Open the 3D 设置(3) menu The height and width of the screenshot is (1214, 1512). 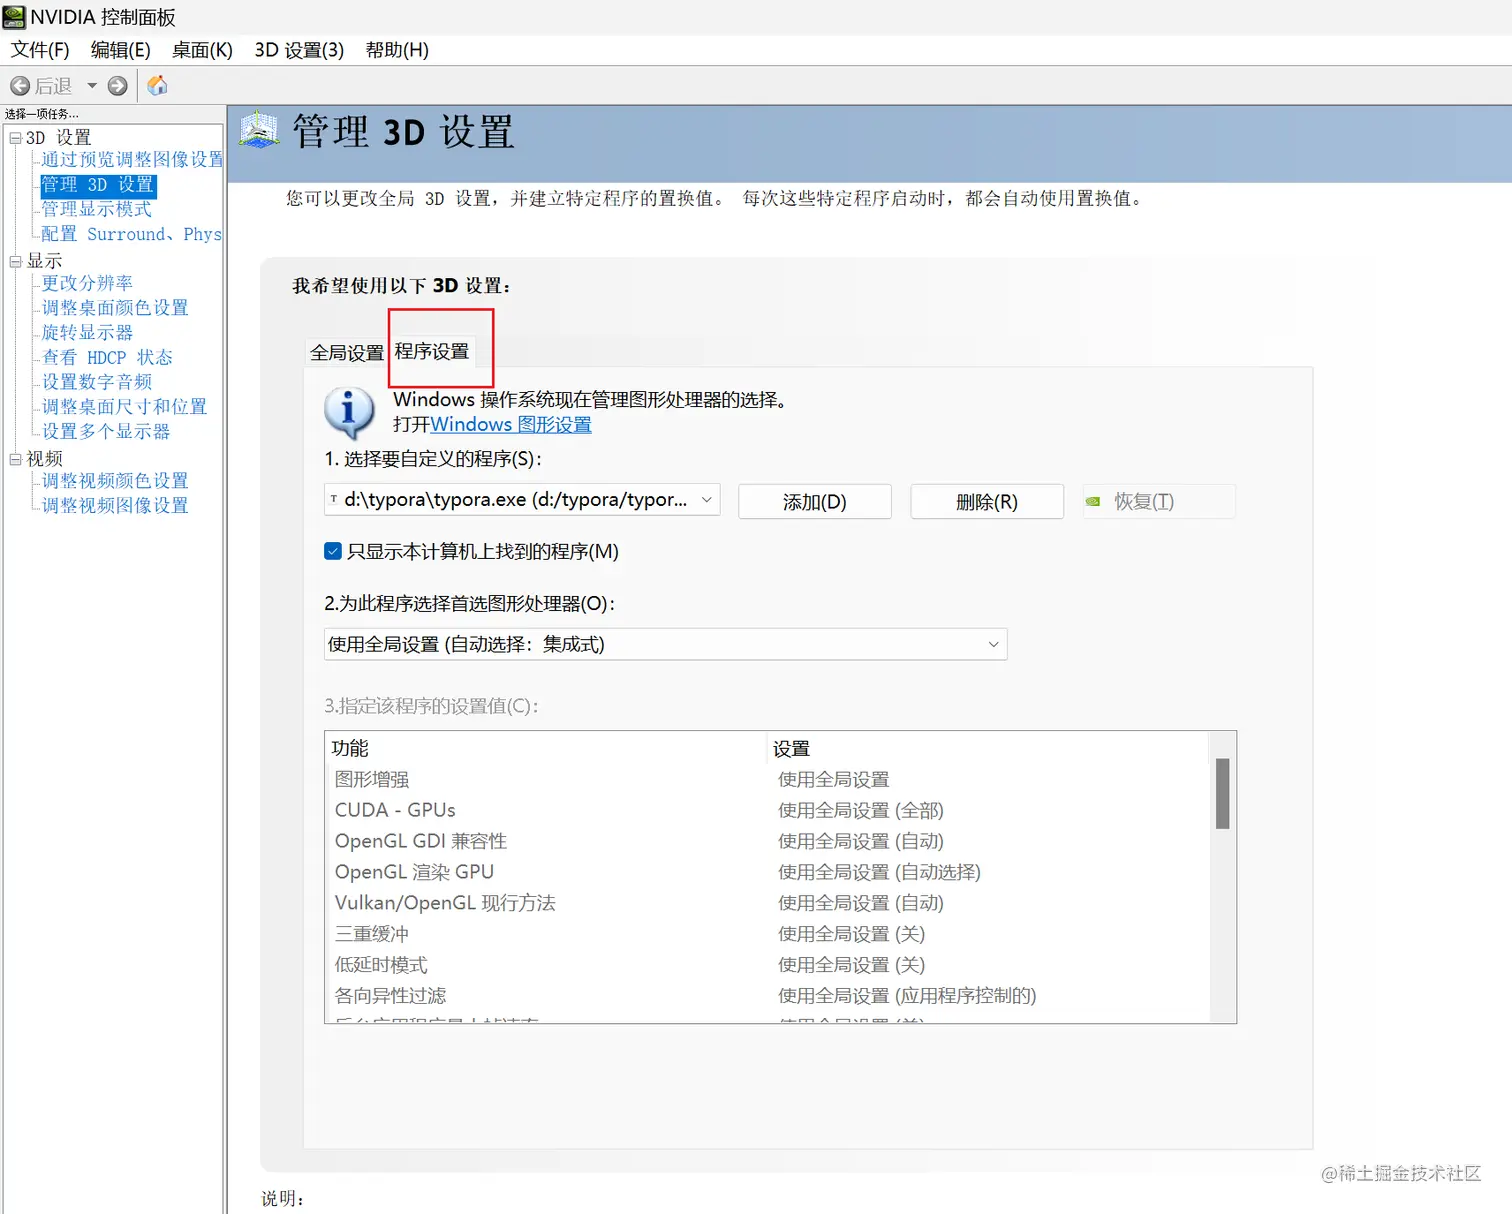click(299, 50)
